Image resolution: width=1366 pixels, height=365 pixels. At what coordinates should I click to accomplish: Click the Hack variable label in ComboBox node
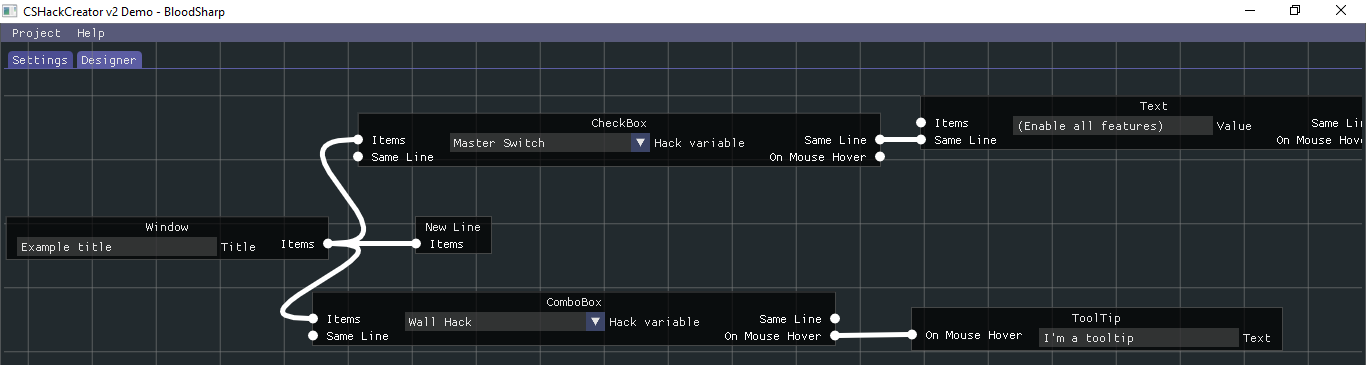point(654,322)
